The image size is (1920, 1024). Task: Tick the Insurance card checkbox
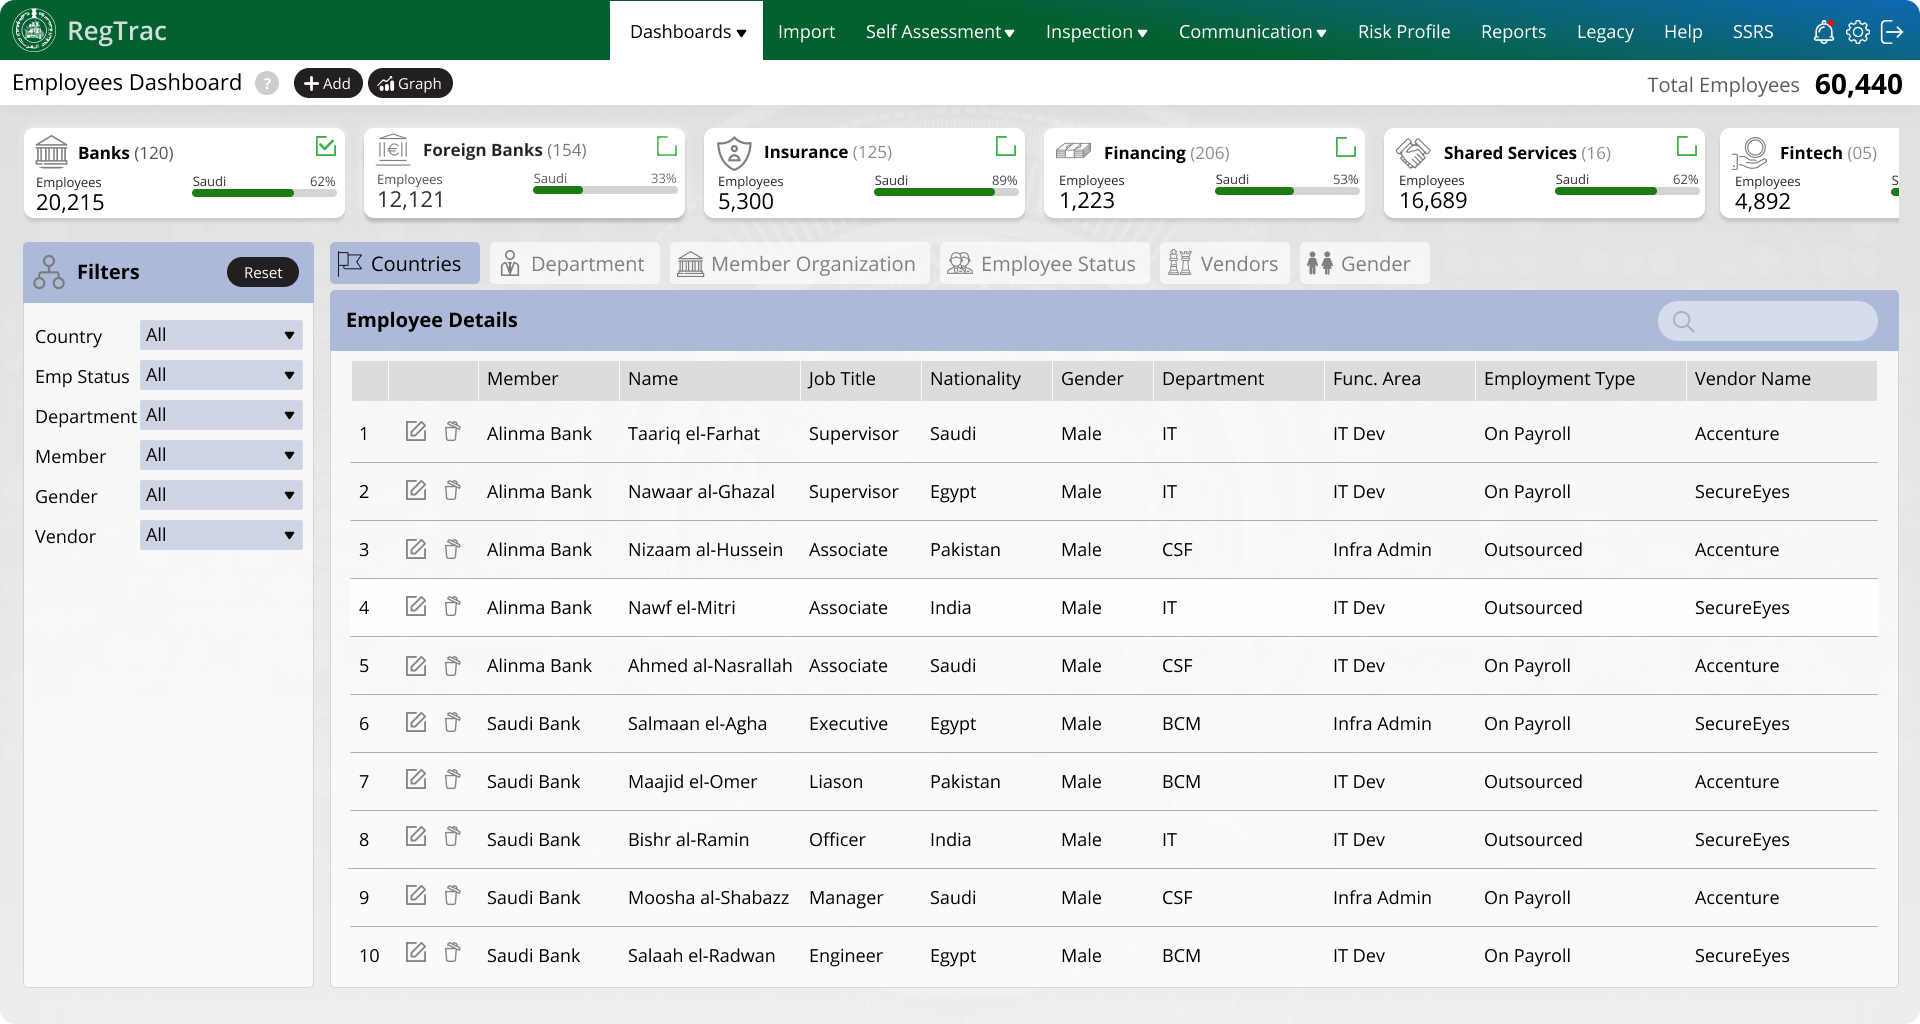[x=1006, y=147]
